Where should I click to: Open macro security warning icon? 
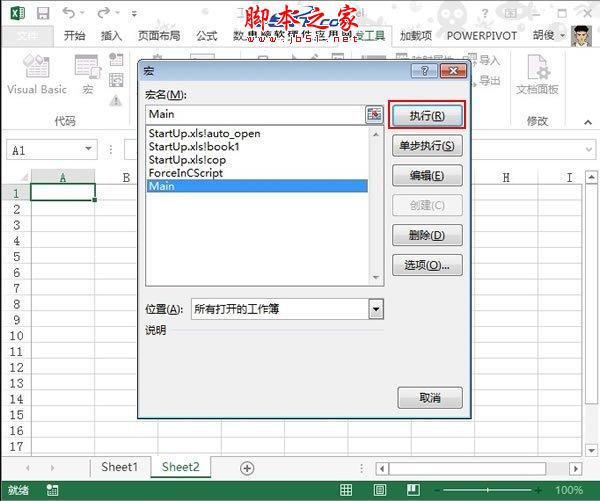pyautogui.click(x=116, y=101)
